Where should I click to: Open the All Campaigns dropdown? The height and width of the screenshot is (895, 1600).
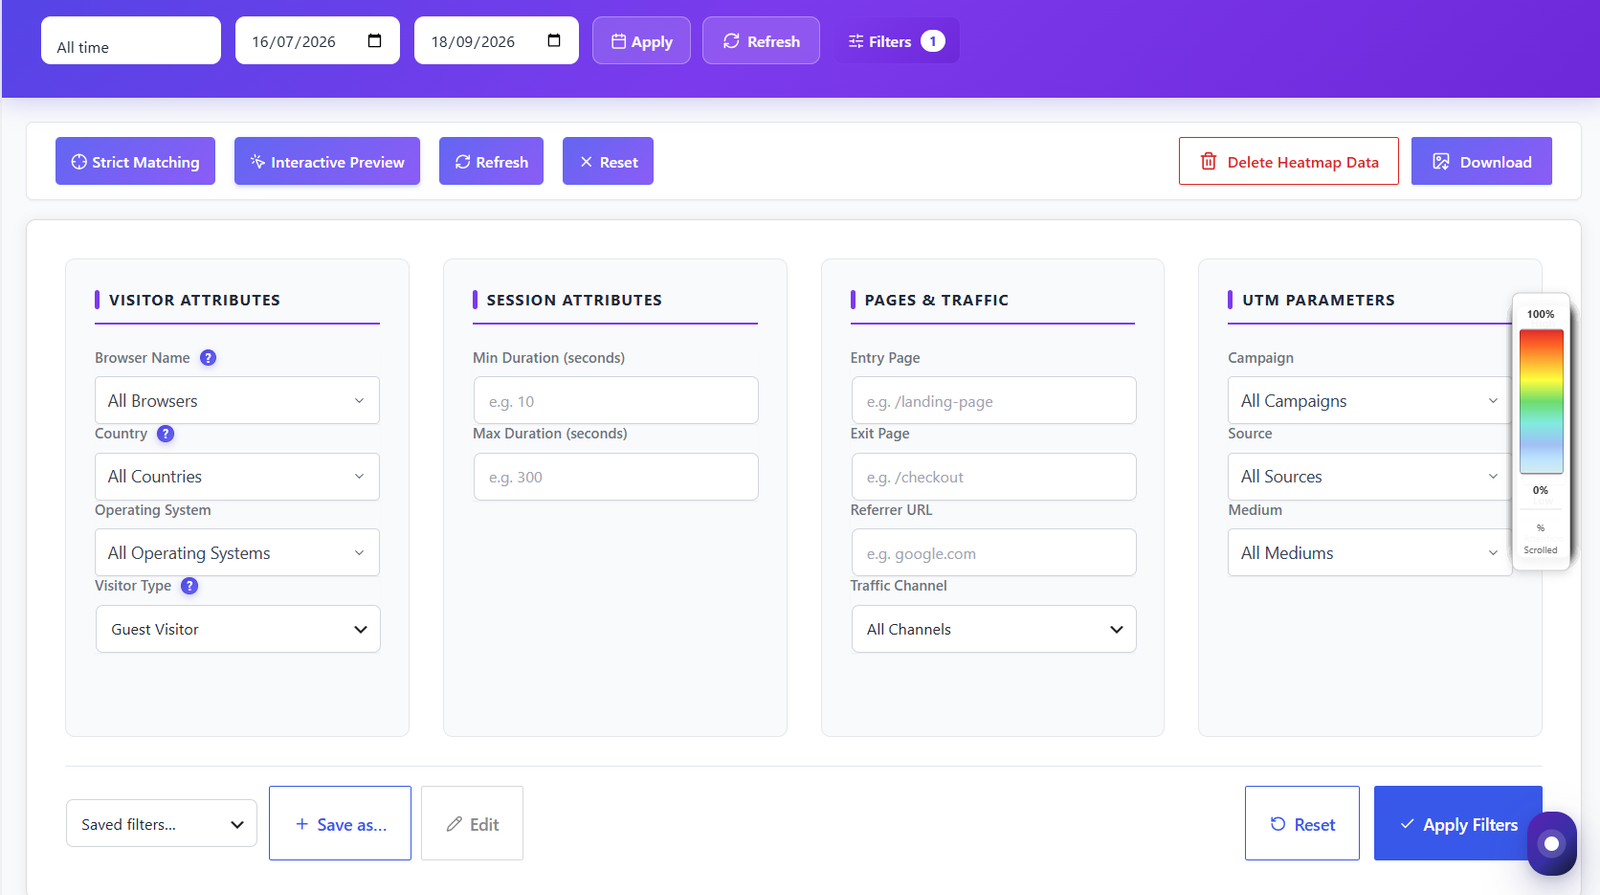pos(1370,401)
